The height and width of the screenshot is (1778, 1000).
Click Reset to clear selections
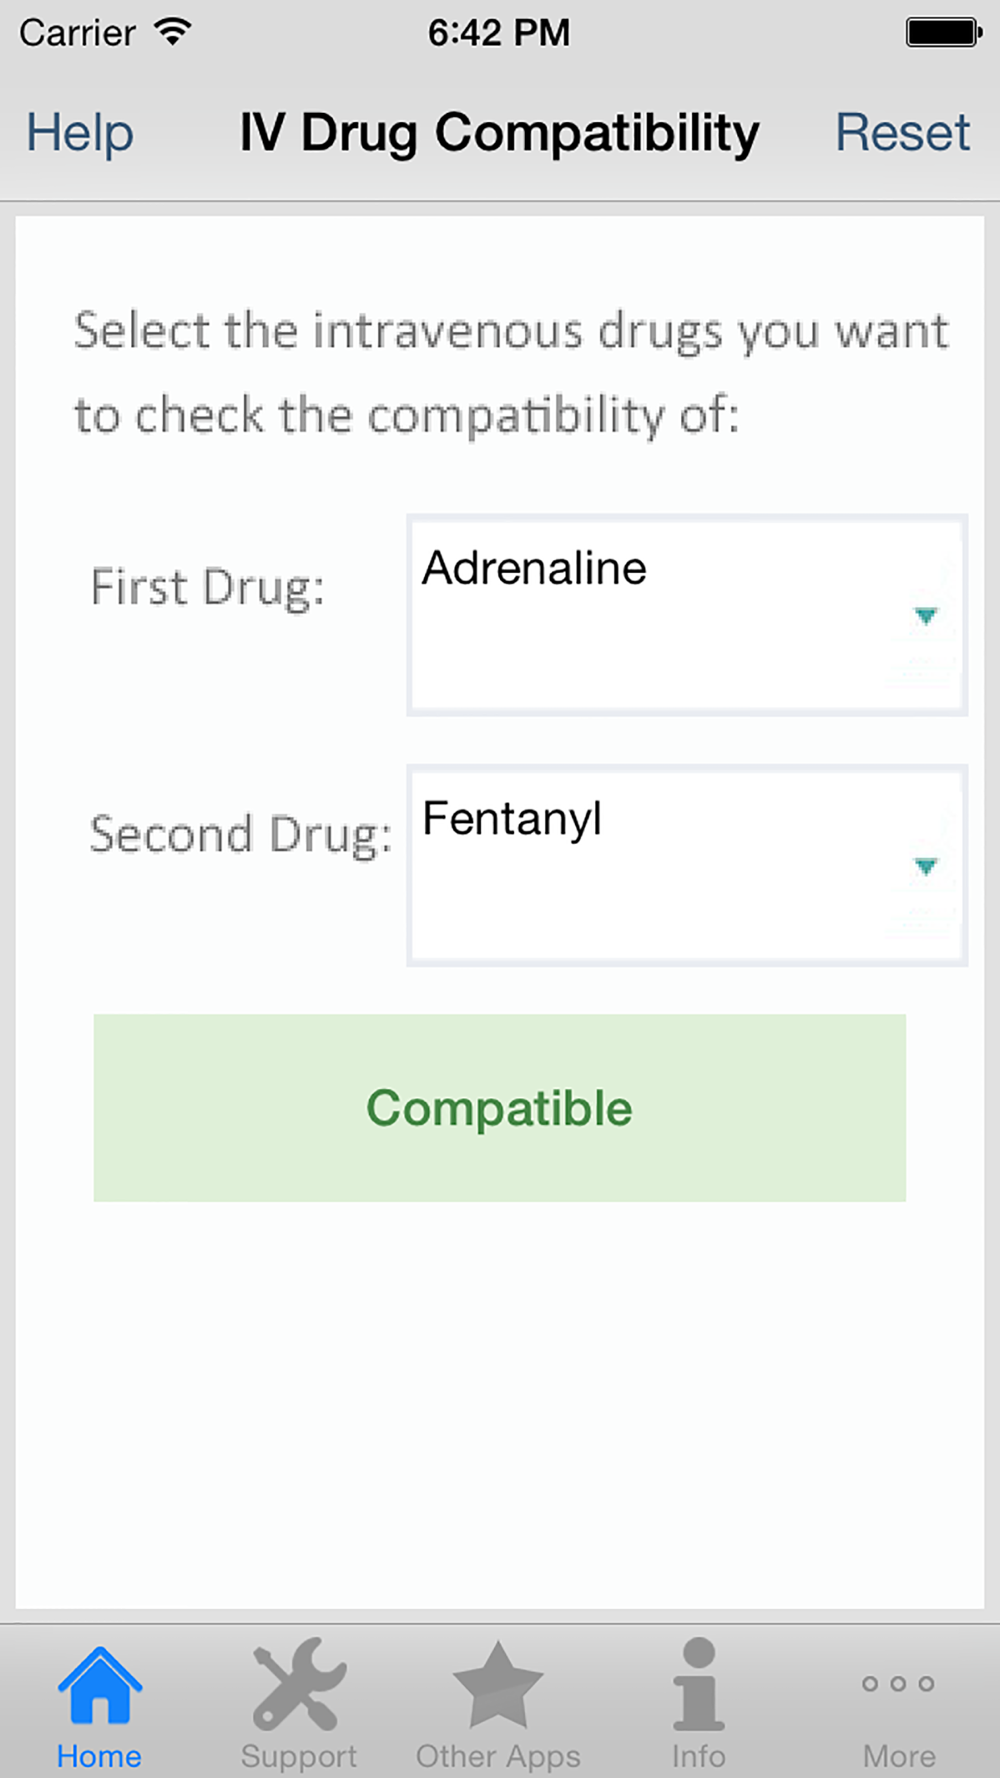[902, 133]
